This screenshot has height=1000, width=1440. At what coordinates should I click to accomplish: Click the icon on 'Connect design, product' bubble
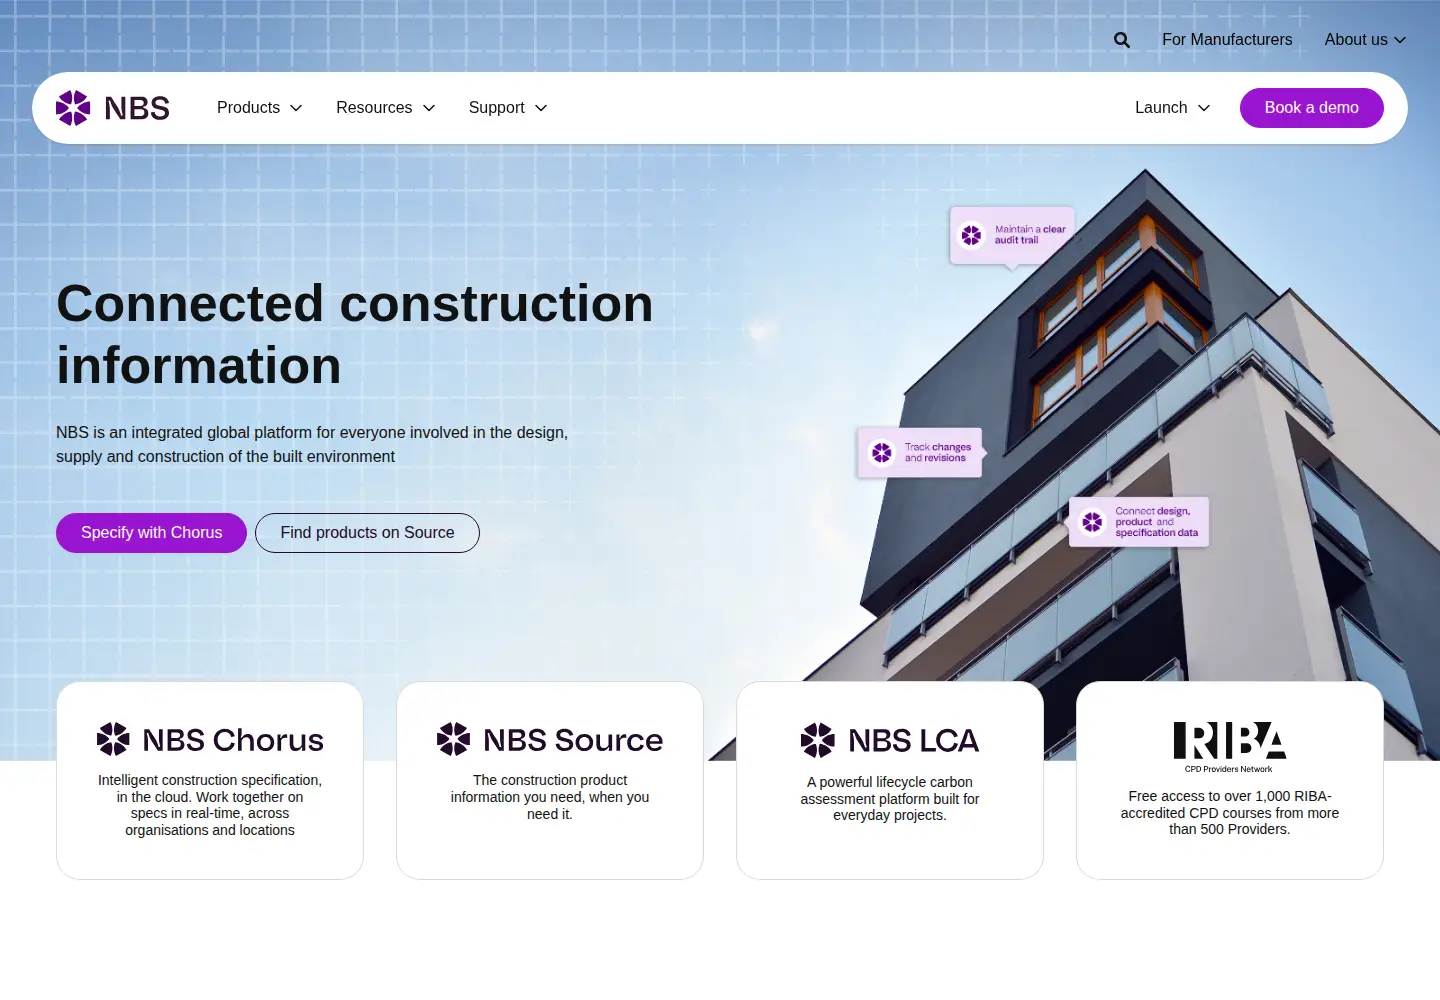(1092, 522)
